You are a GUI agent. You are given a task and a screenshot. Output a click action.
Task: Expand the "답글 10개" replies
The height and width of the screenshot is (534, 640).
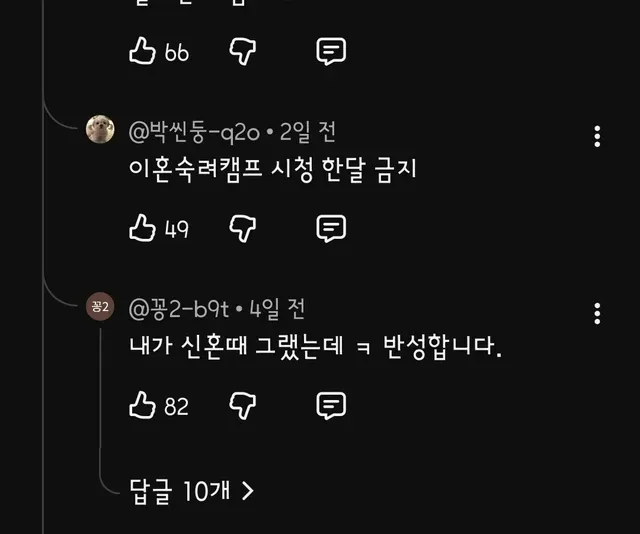(192, 490)
